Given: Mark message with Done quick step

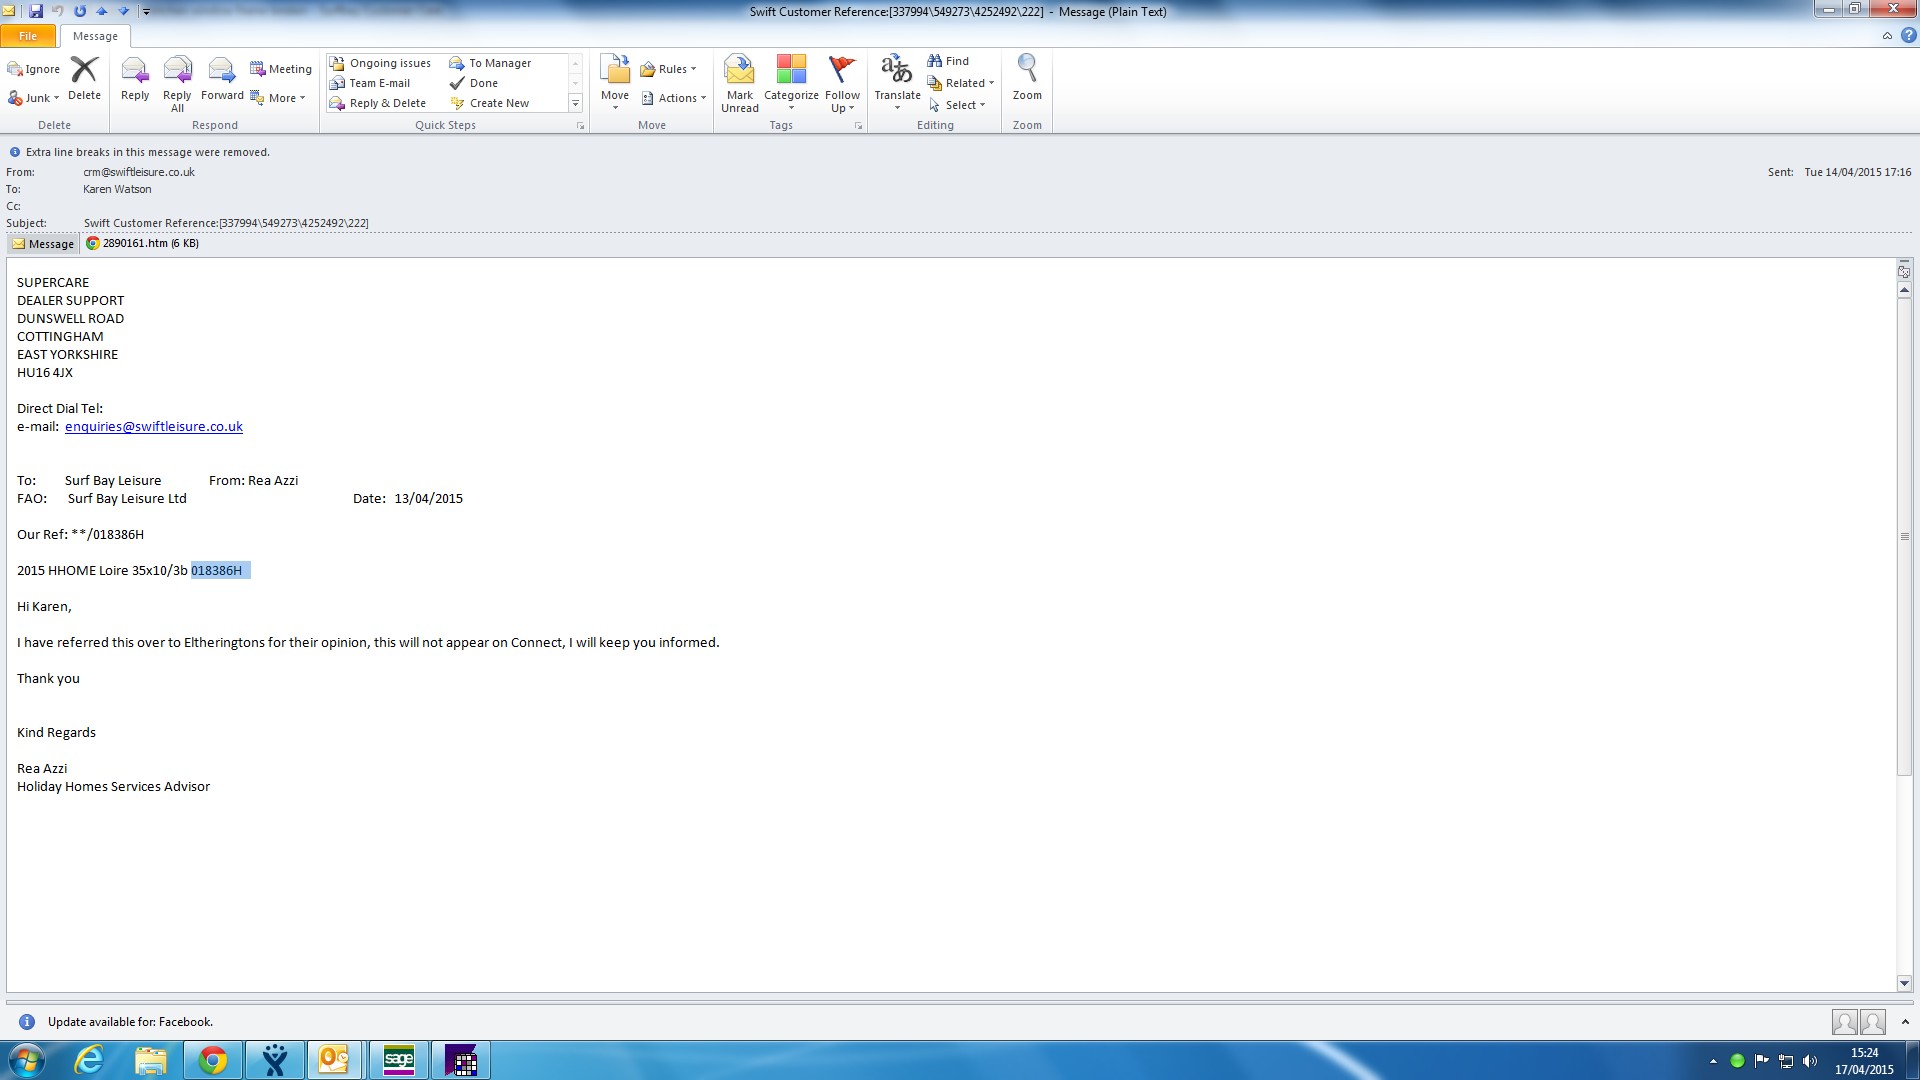Looking at the screenshot, I should tap(483, 83).
